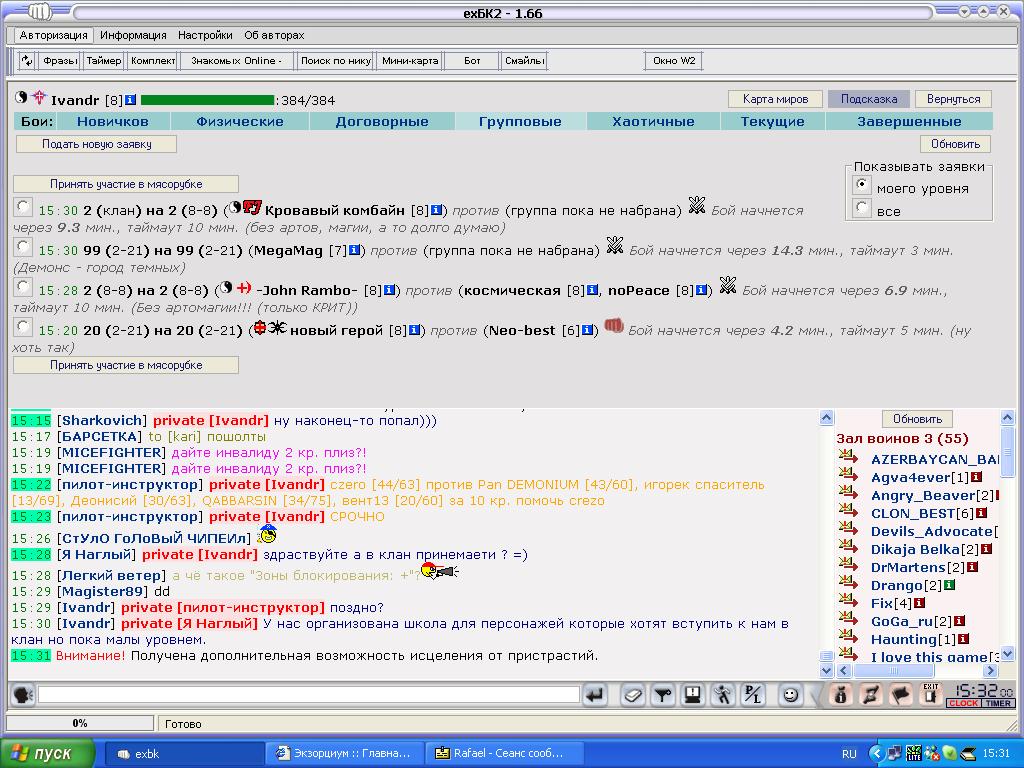The height and width of the screenshot is (768, 1024).
Task: Click the talking head icon by the chat input
Action: tap(22, 695)
